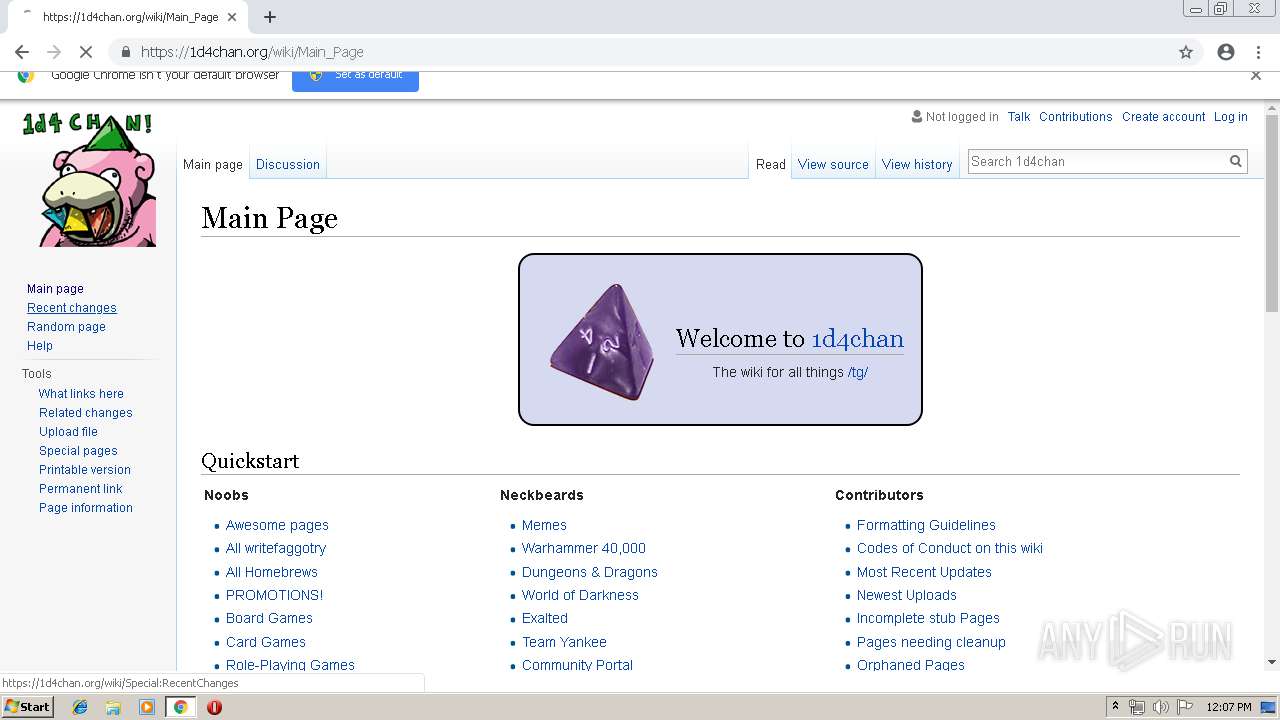Dismiss the default browser notification bar
Screen dimensions: 1280x720
(1256, 75)
